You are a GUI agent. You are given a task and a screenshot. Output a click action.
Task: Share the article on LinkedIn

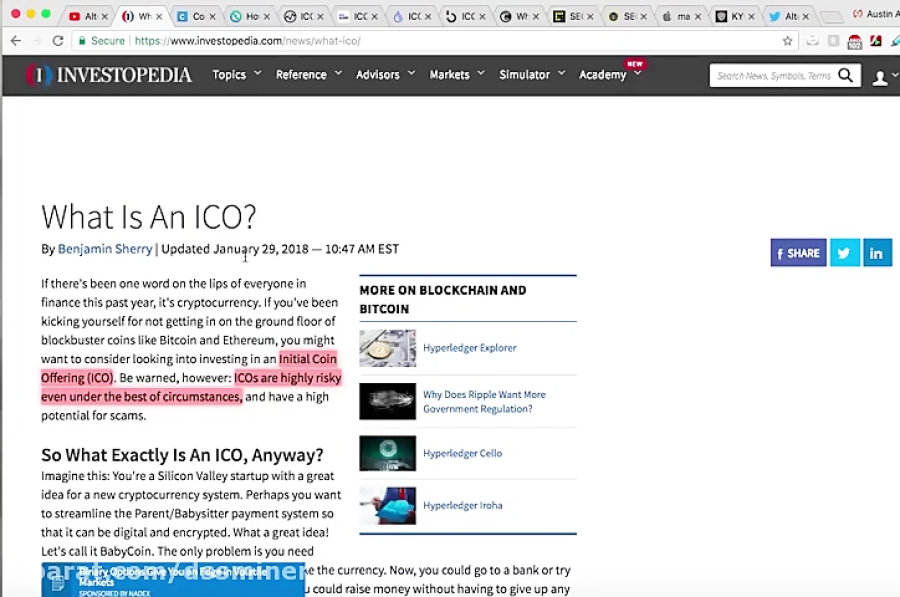point(876,253)
